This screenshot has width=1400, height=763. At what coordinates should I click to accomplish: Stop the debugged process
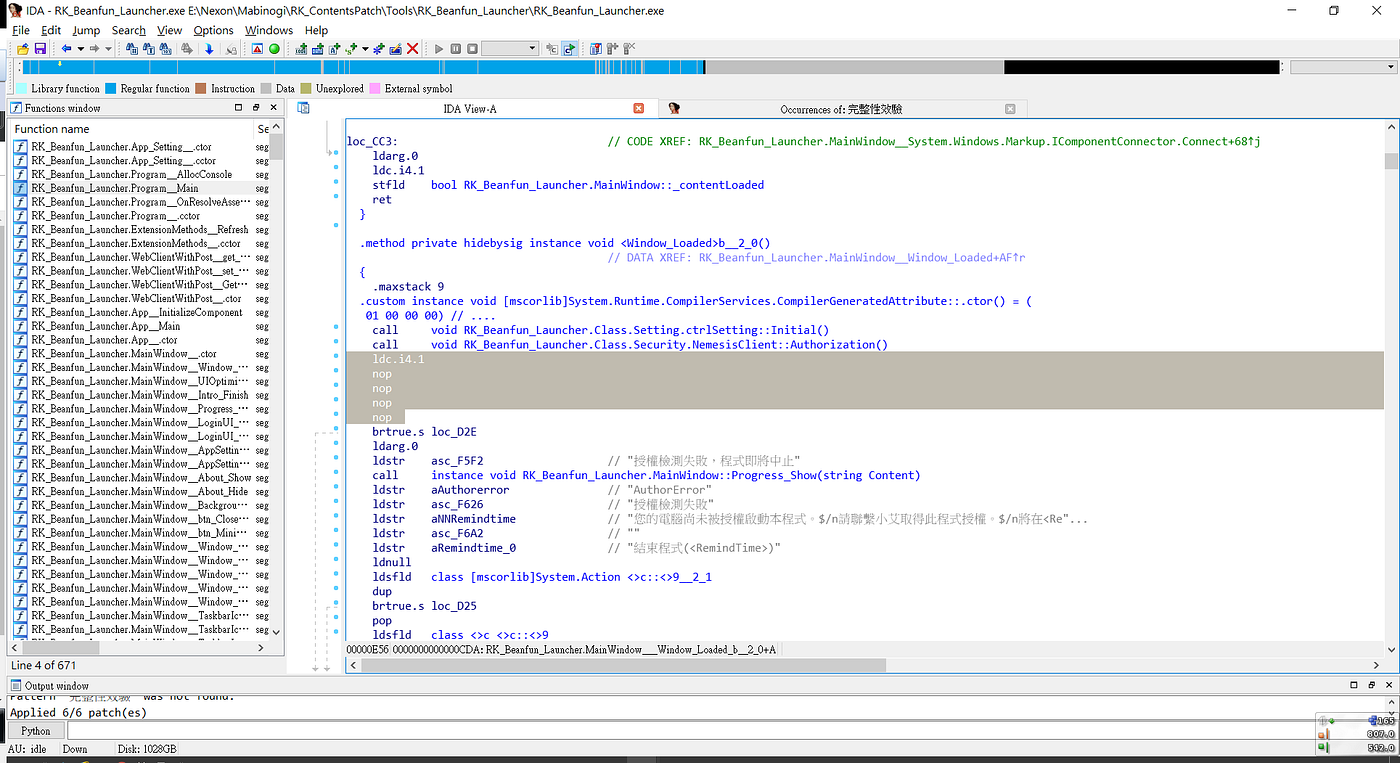click(472, 48)
